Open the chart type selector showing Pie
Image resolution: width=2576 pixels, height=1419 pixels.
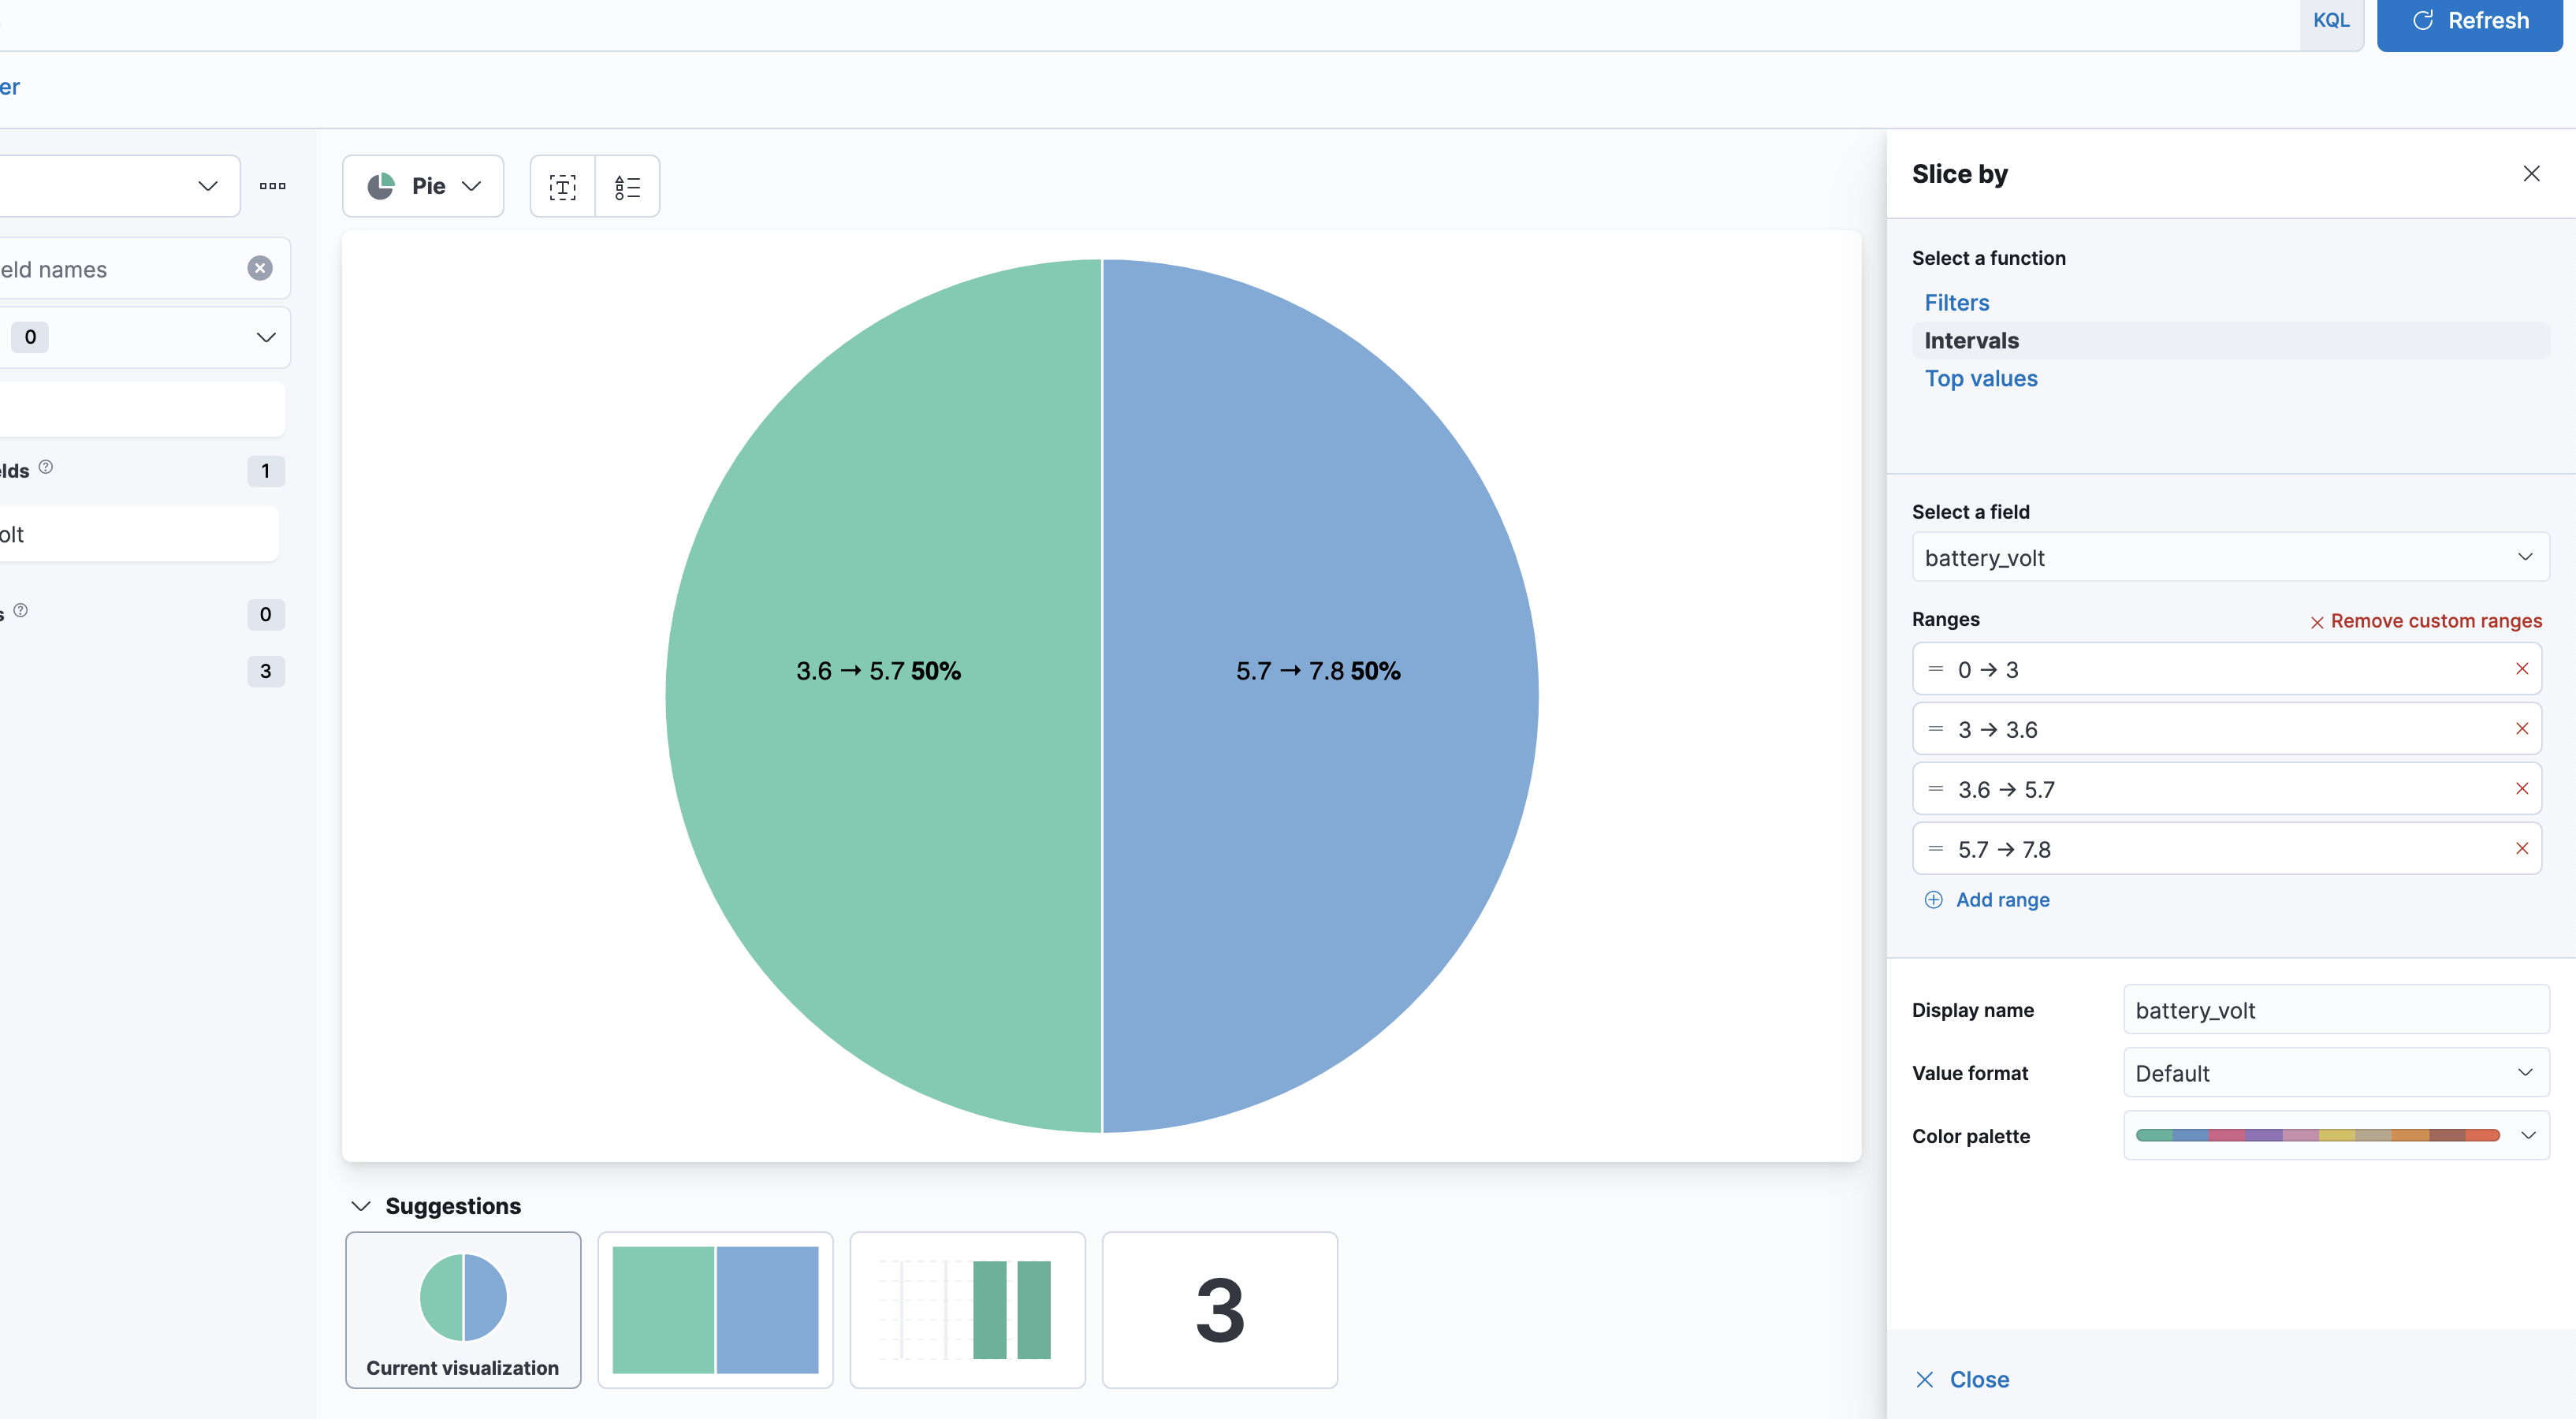click(x=422, y=186)
